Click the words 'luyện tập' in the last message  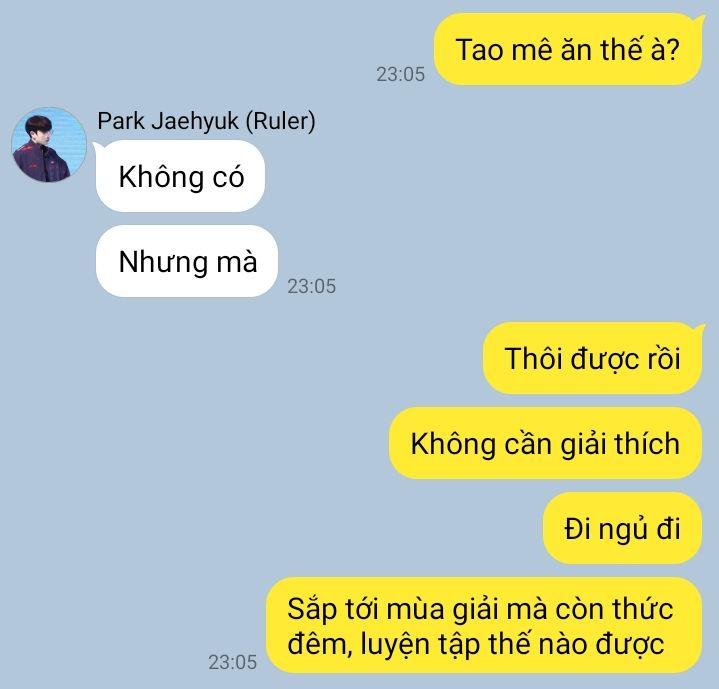pos(419,644)
